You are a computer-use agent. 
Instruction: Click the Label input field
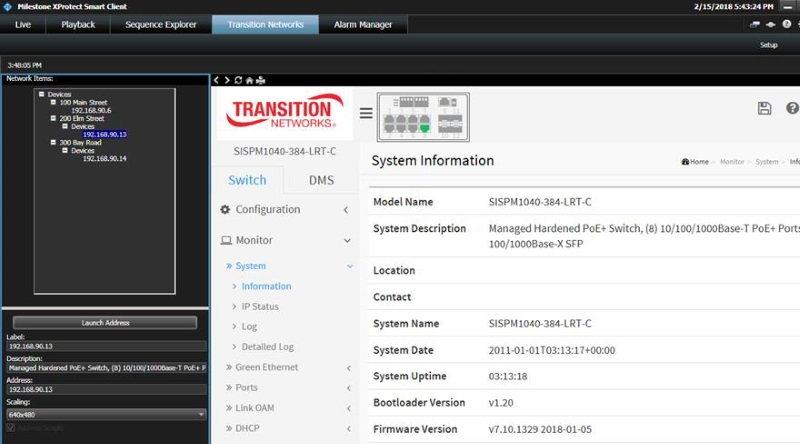106,346
